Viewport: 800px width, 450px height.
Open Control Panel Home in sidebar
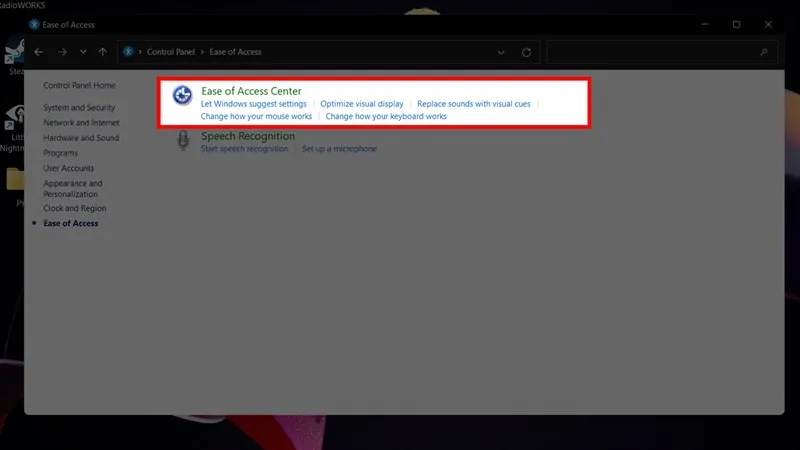click(x=79, y=86)
